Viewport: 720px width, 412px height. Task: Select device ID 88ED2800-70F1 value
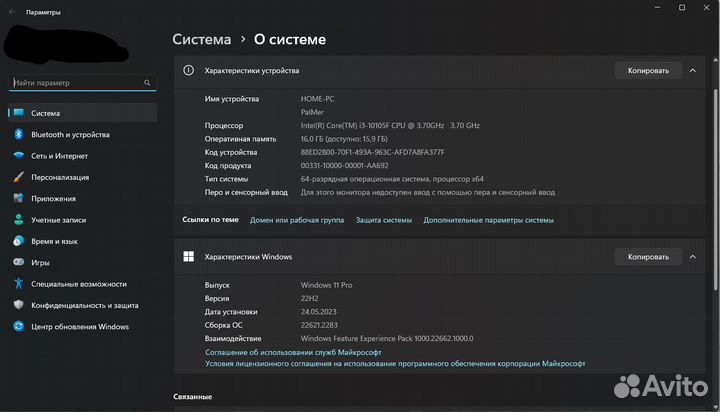pos(372,152)
